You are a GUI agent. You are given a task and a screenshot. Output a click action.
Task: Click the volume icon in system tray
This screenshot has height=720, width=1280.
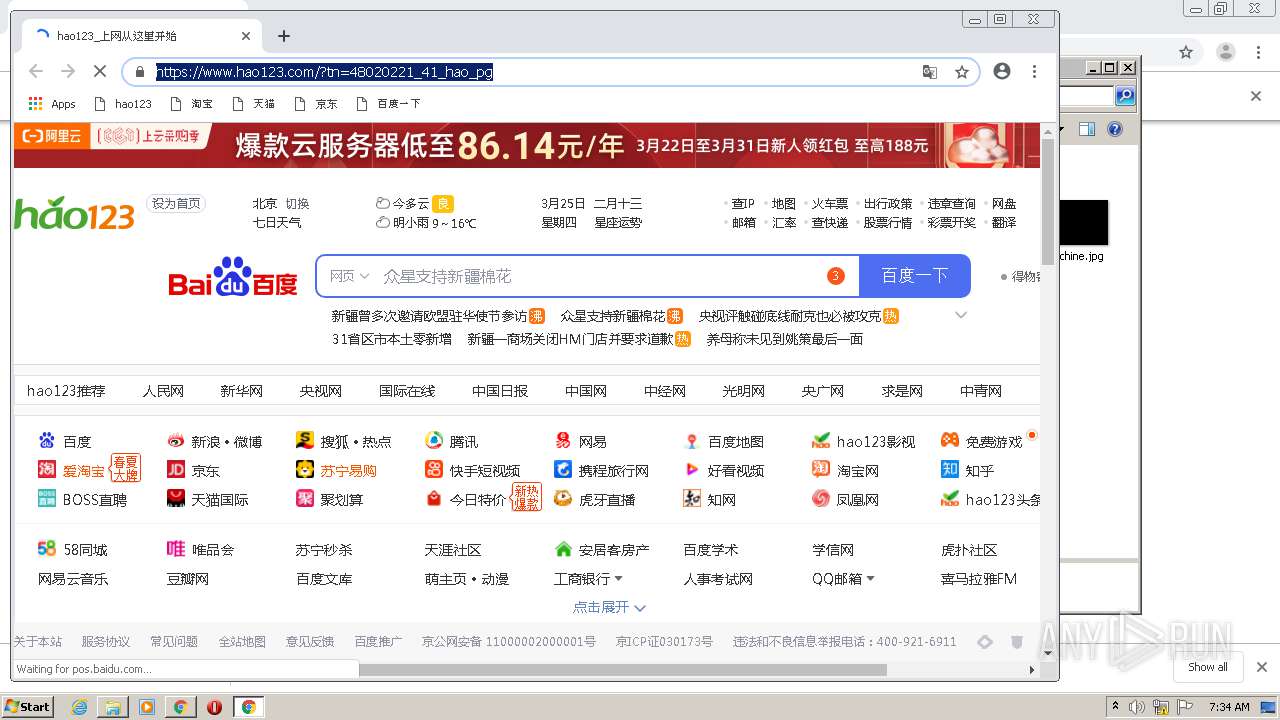pyautogui.click(x=1136, y=707)
